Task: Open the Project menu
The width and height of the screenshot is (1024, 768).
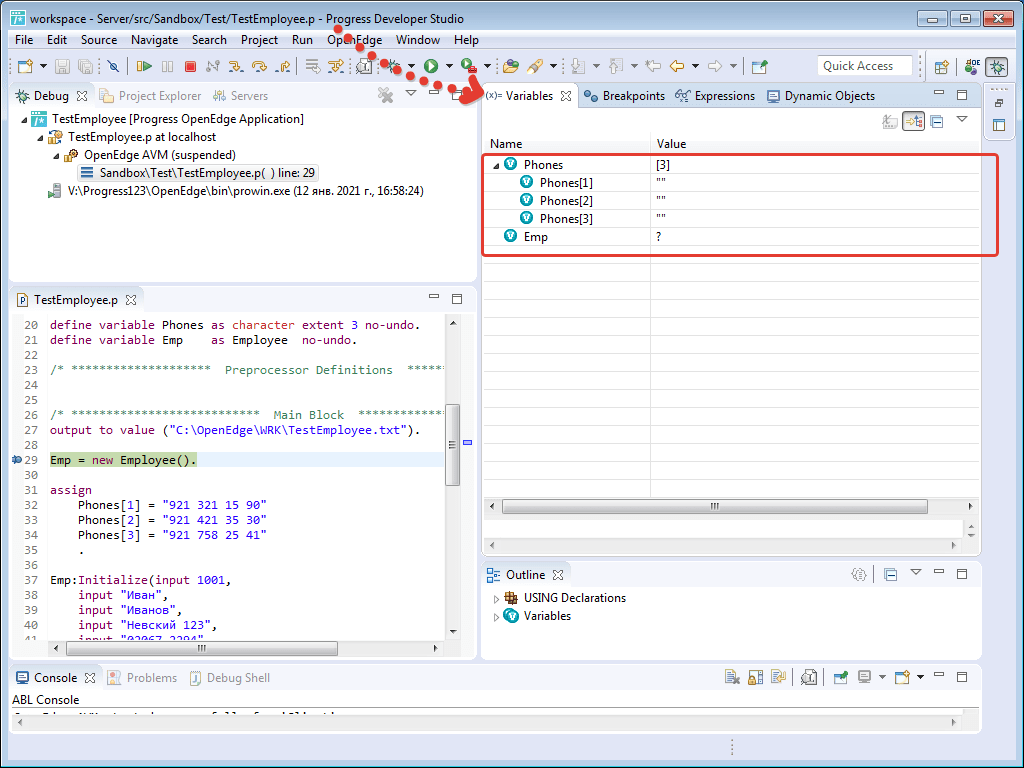Action: [259, 40]
